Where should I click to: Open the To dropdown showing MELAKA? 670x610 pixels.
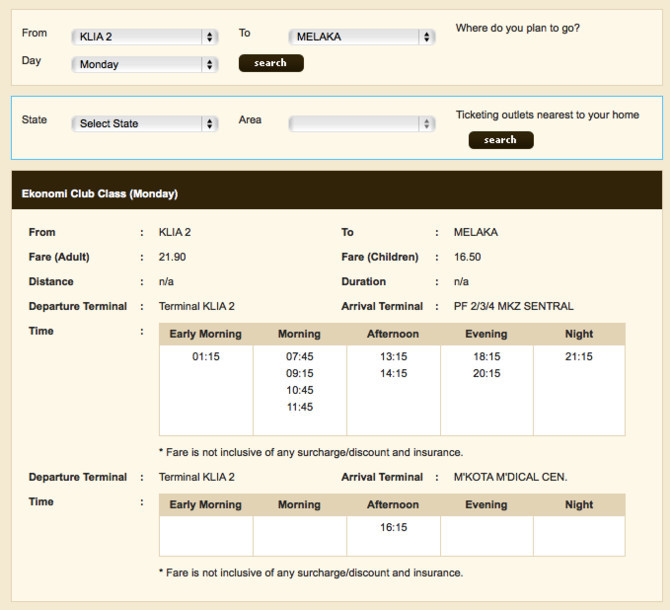coord(362,37)
